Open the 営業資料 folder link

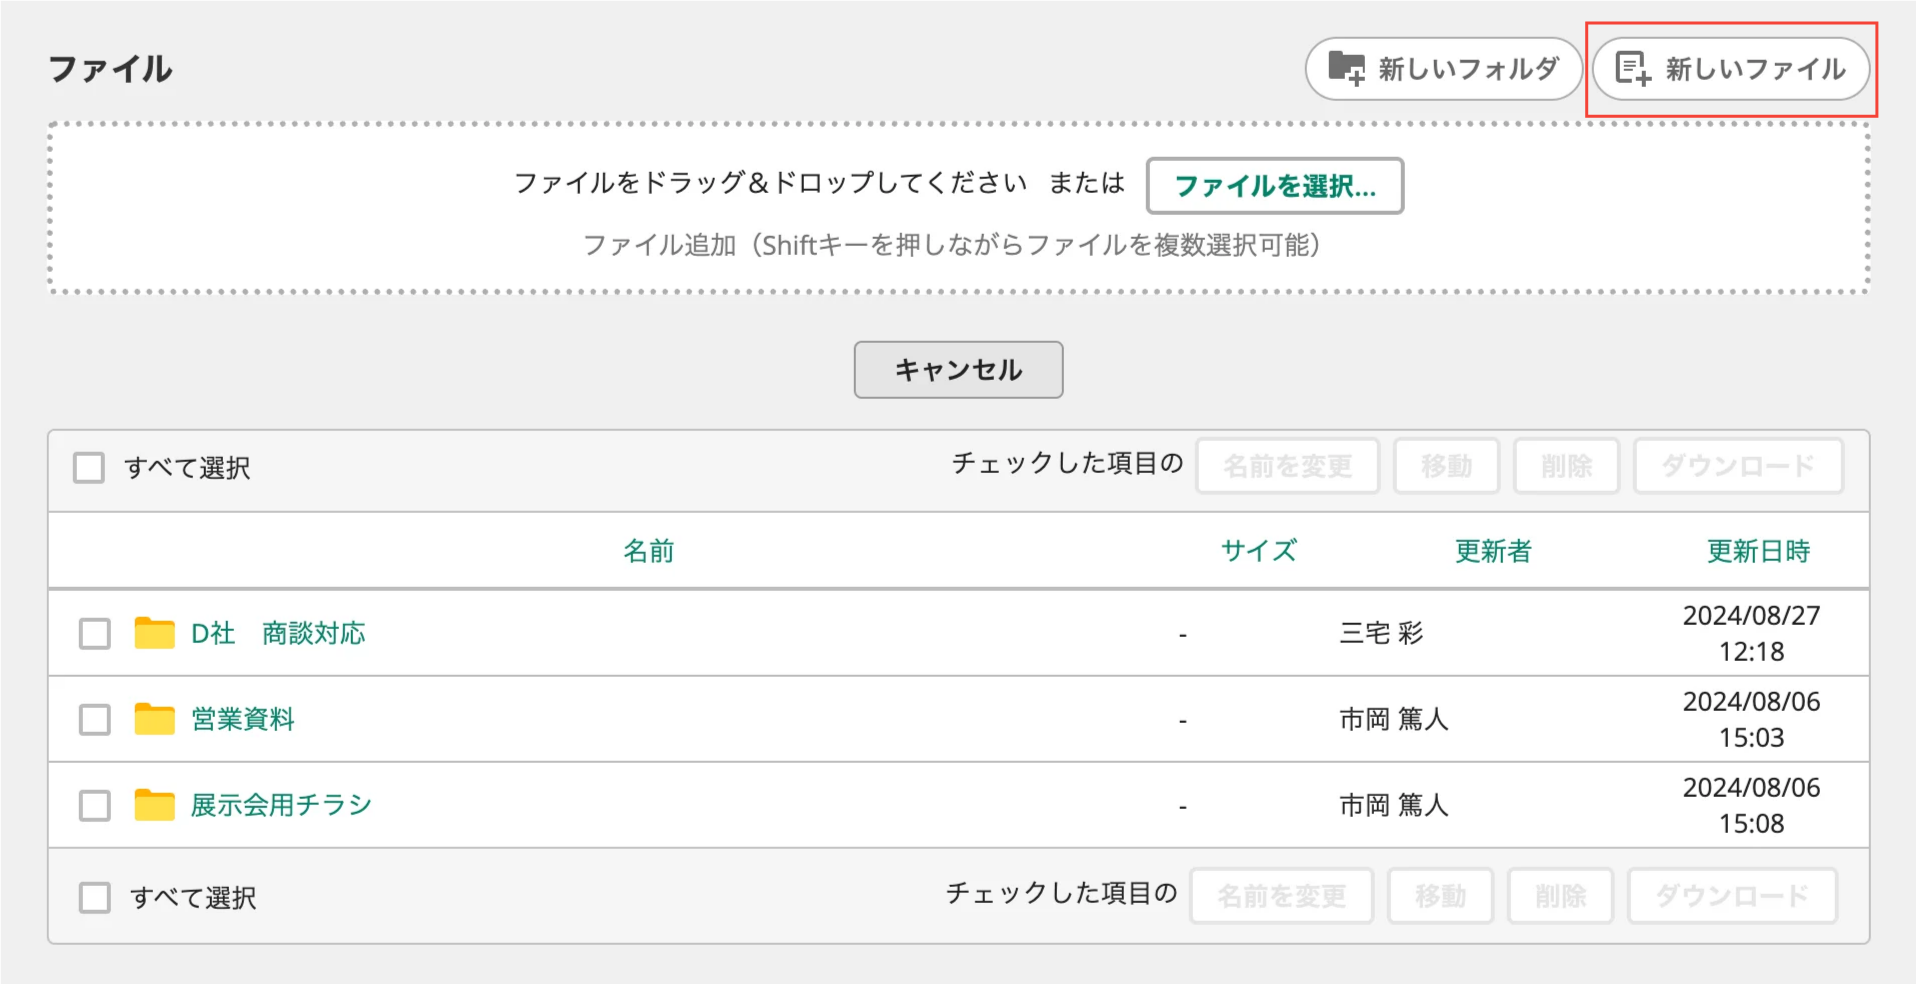(x=243, y=719)
